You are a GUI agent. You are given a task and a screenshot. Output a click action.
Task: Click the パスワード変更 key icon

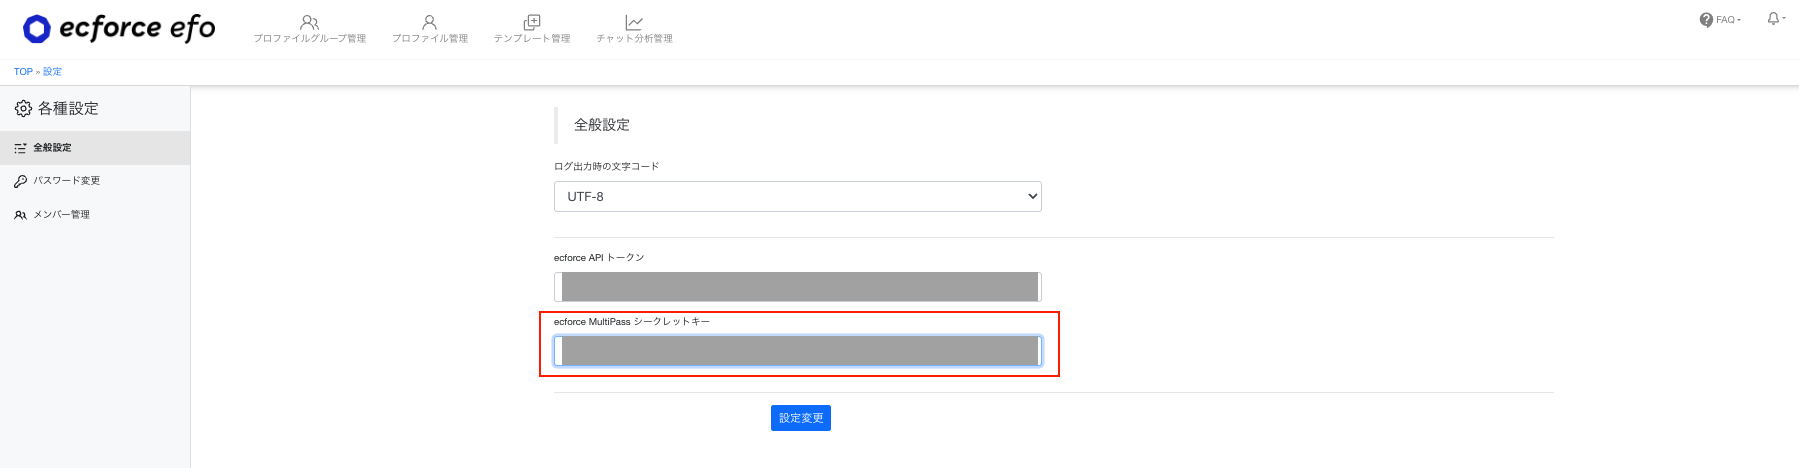click(x=20, y=181)
